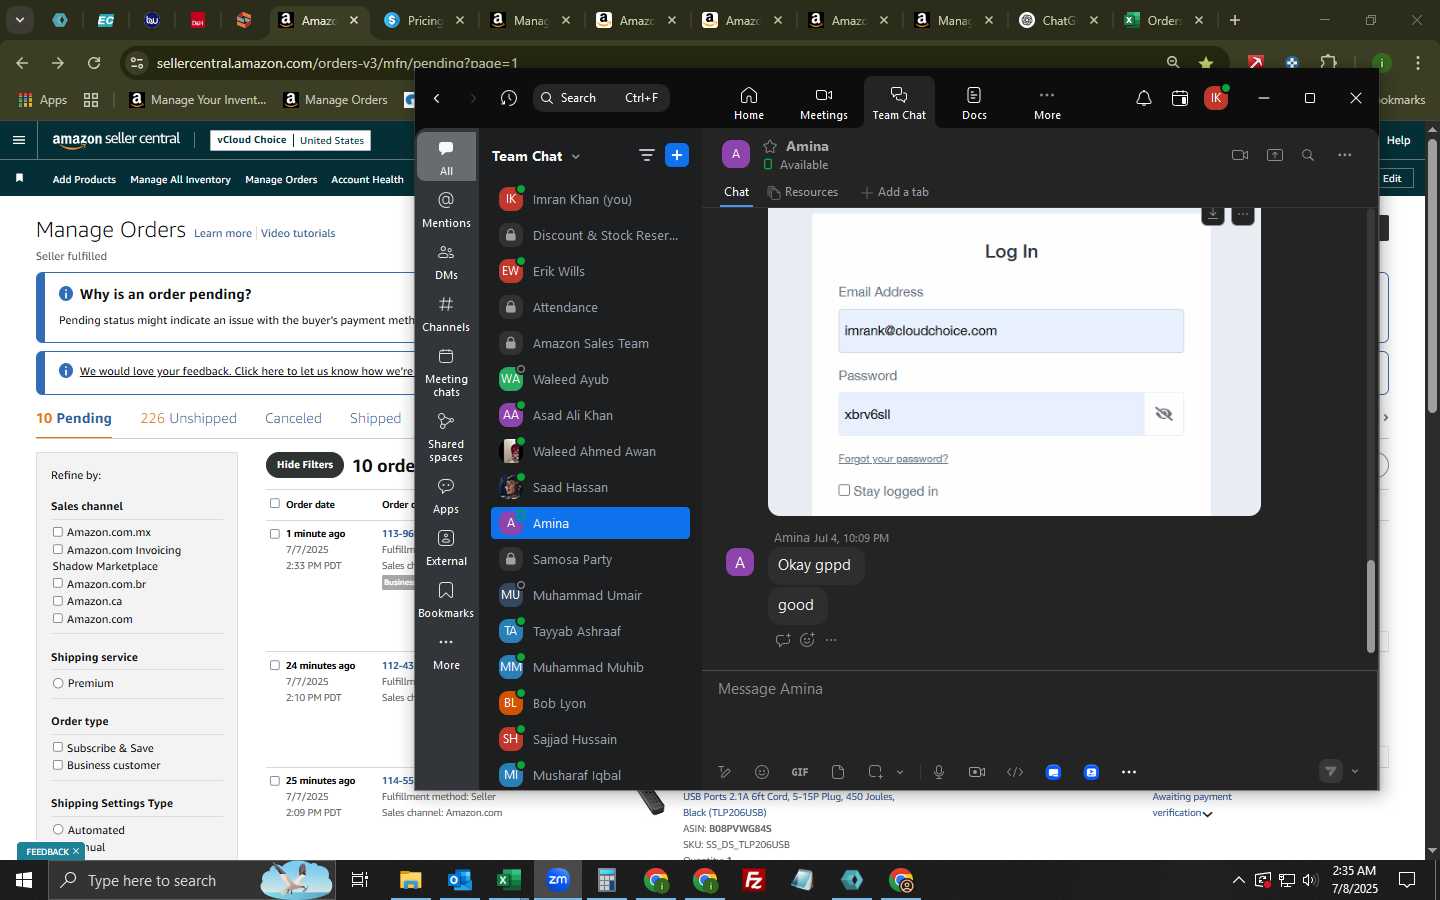Open Manage All Inventory menu item

coord(180,179)
